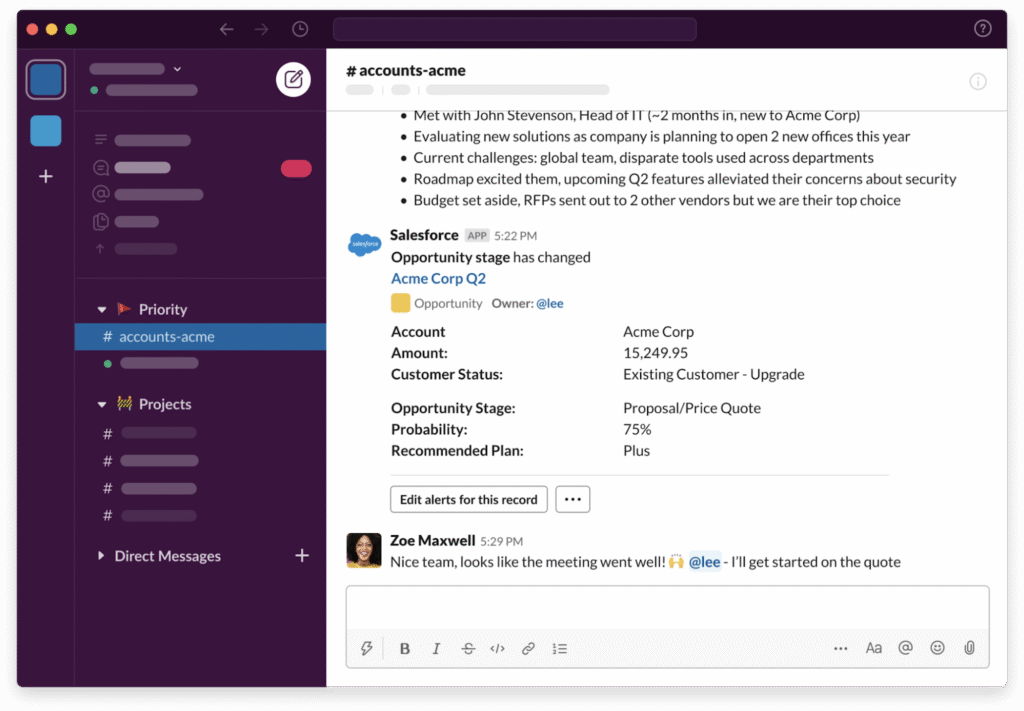Select the accounts-acme channel

coord(166,337)
